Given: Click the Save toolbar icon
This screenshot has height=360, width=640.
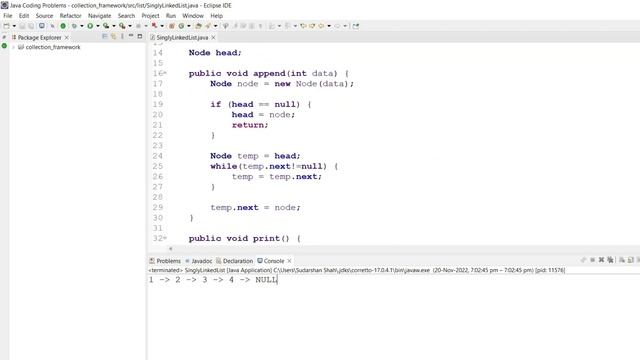Looking at the screenshot, I should click(22, 26).
